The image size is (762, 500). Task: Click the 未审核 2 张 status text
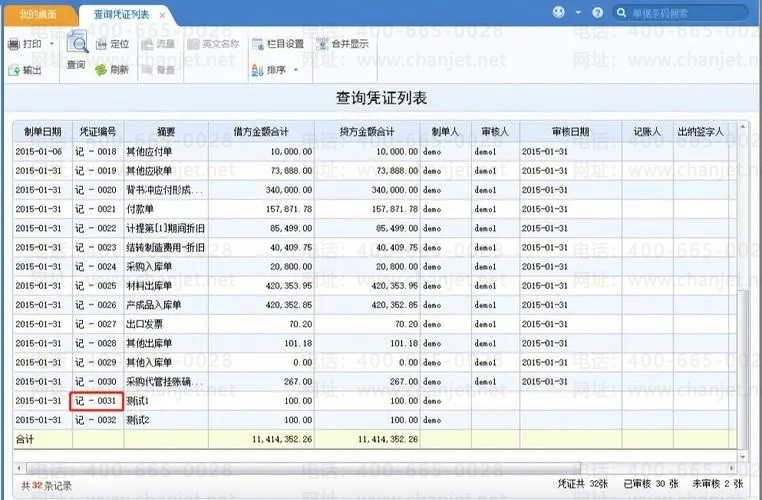[x=718, y=484]
